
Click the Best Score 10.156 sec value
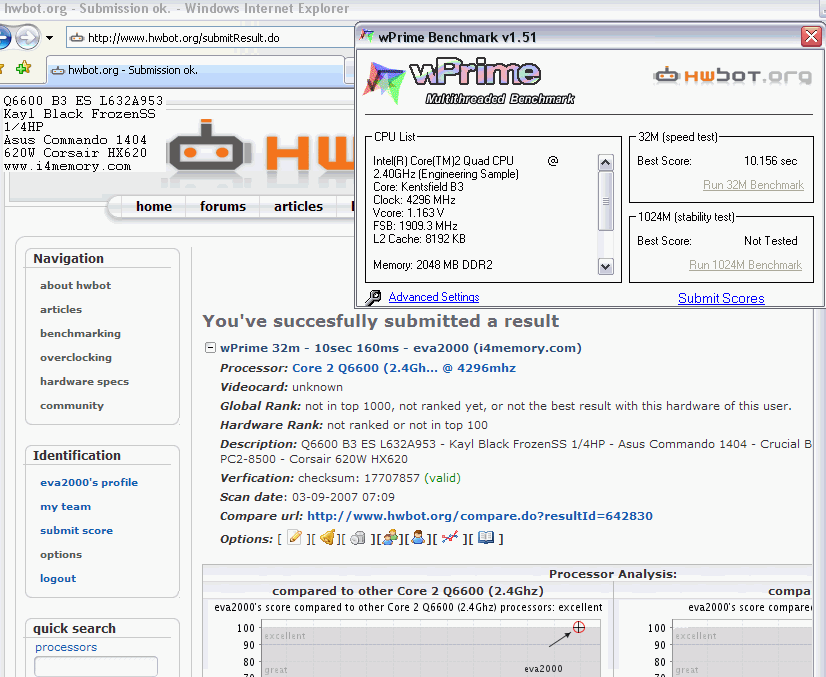771,161
